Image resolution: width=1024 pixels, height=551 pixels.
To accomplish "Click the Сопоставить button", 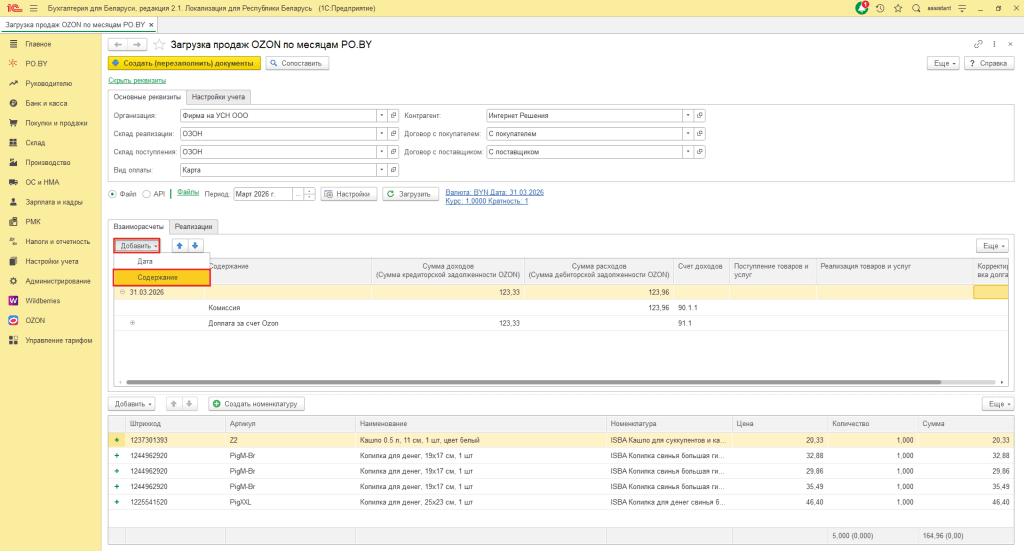I will click(x=297, y=63).
